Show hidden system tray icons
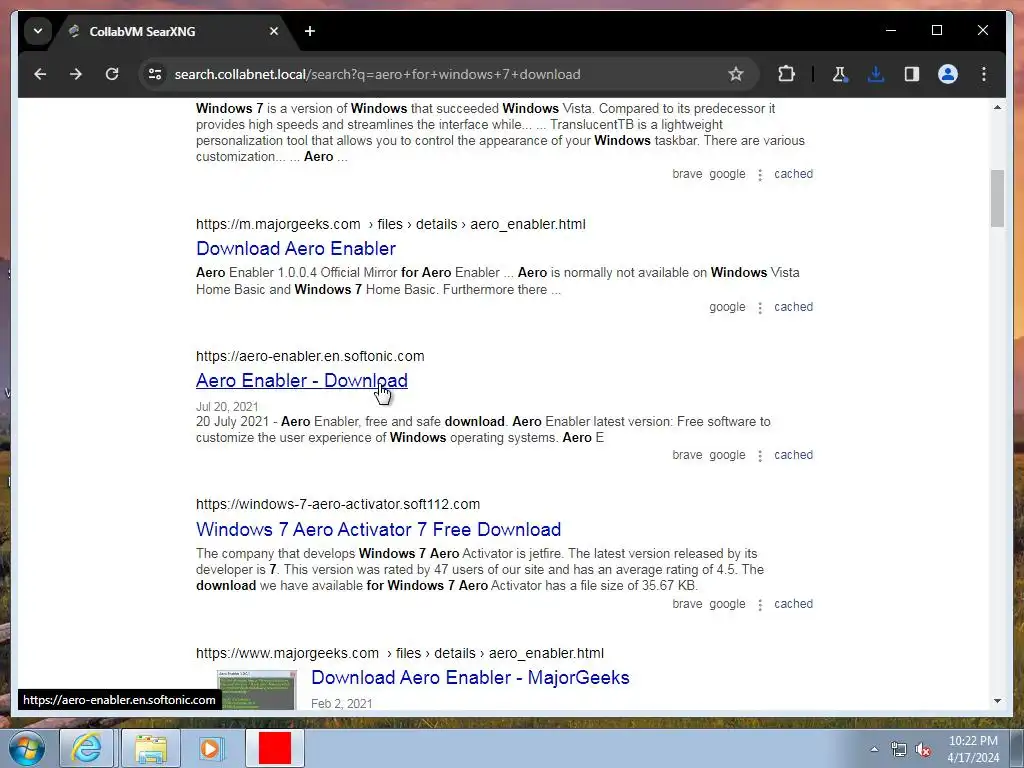1024x768 pixels. pyautogui.click(x=874, y=749)
